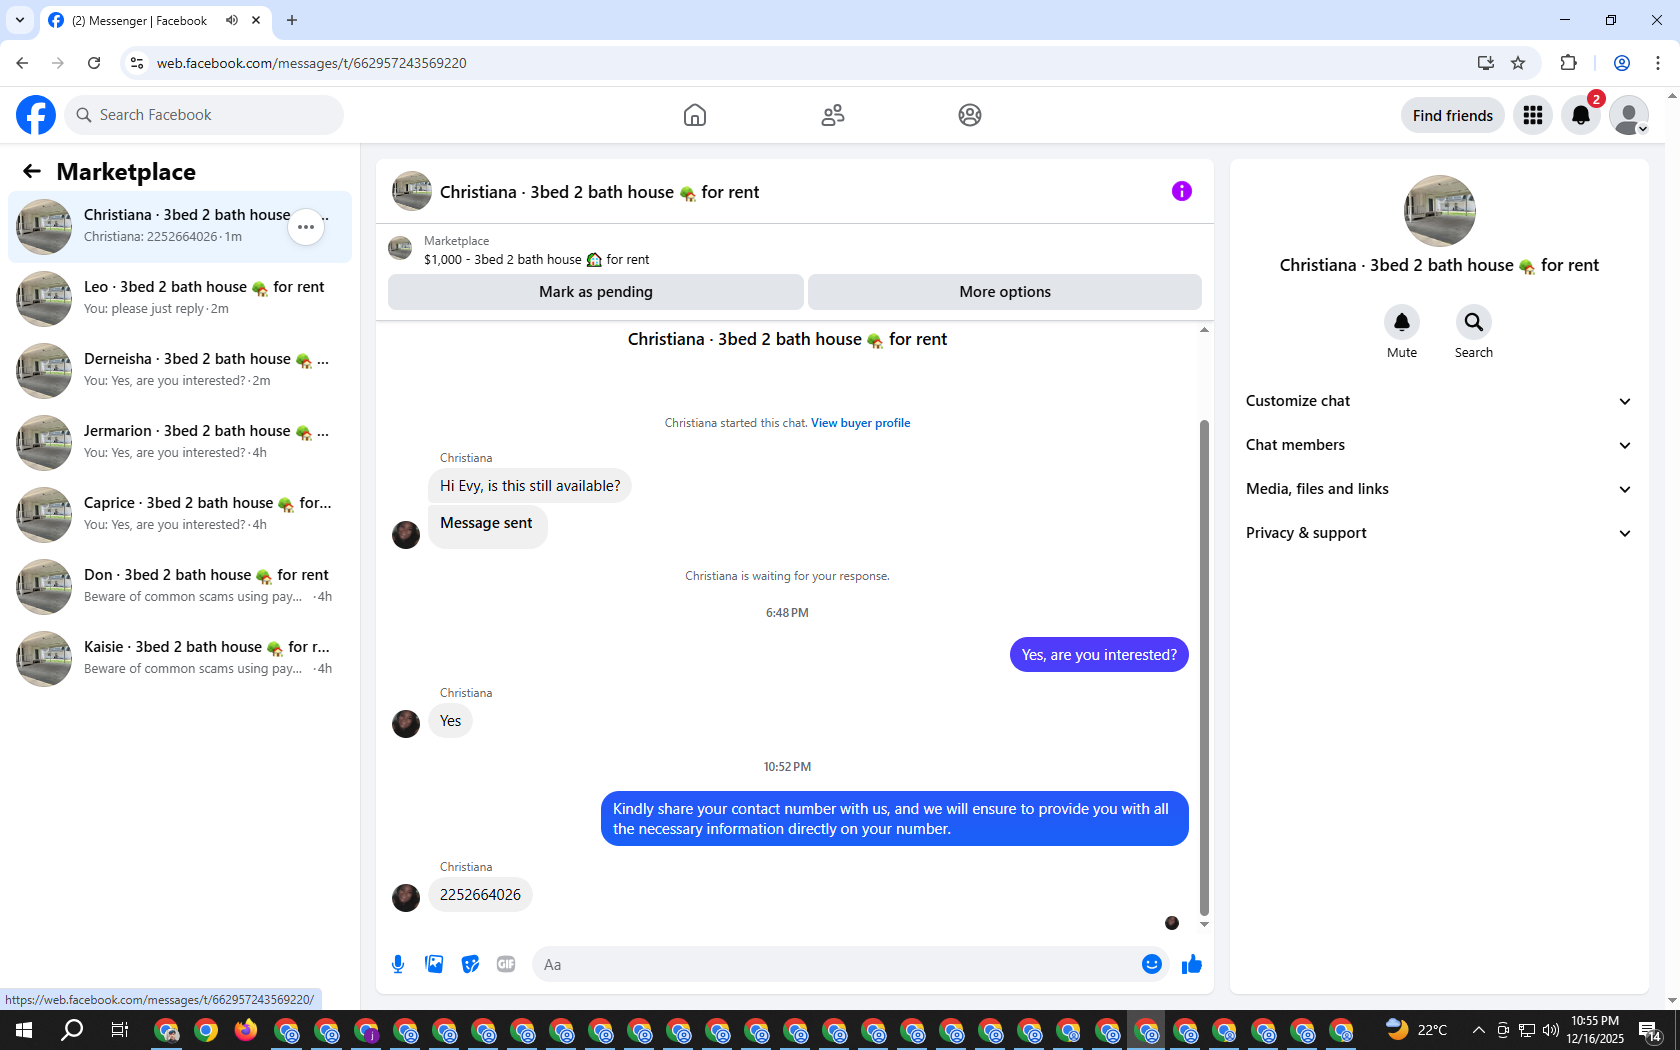This screenshot has height=1050, width=1680.
Task: Choose a GIF icon
Action: (506, 964)
